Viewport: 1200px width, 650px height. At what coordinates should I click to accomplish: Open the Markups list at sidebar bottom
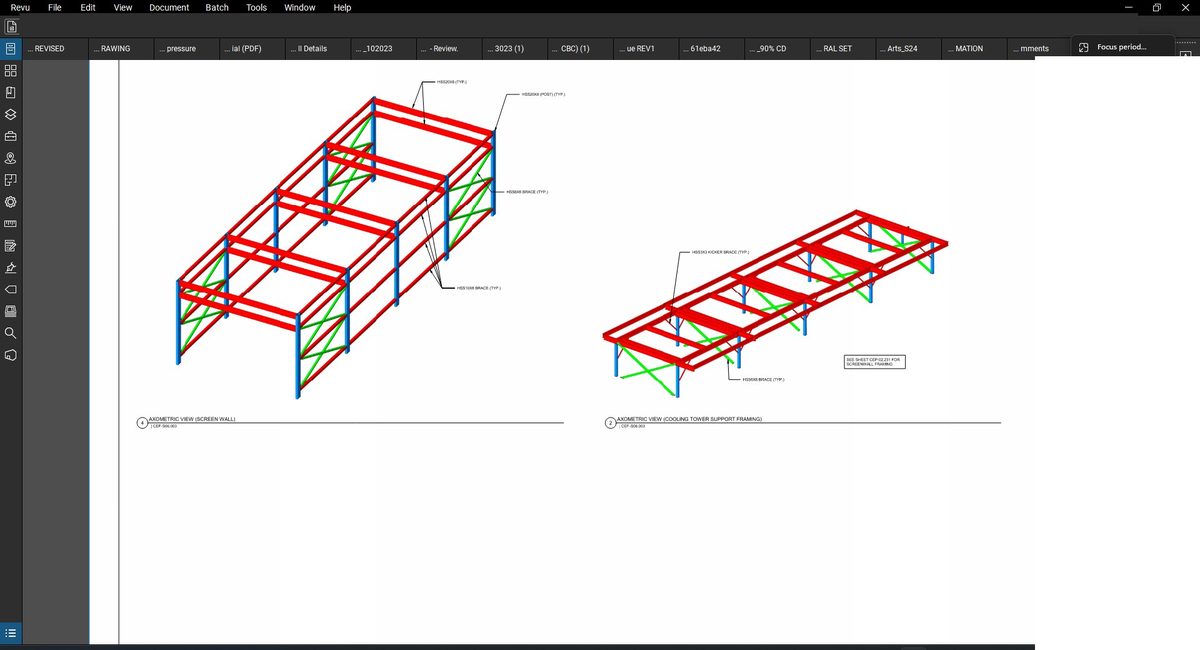(11, 633)
